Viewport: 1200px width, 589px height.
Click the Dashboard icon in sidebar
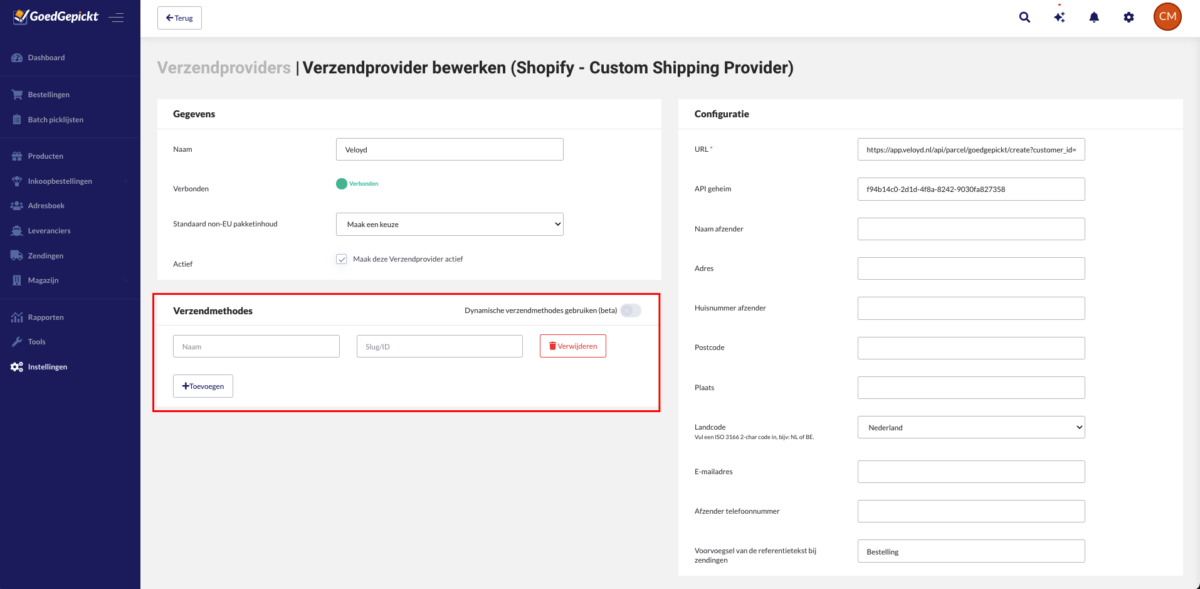tap(17, 58)
